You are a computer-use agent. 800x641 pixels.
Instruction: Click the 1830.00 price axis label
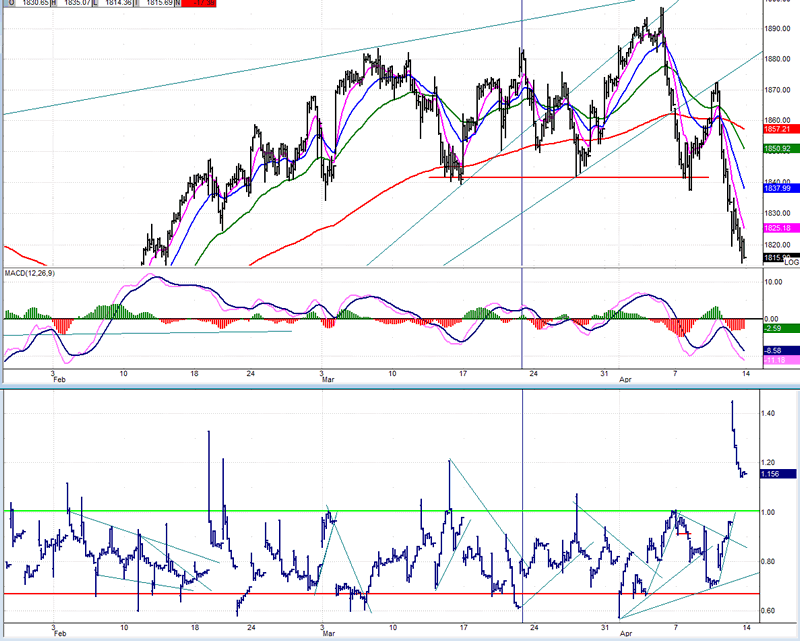[x=777, y=213]
